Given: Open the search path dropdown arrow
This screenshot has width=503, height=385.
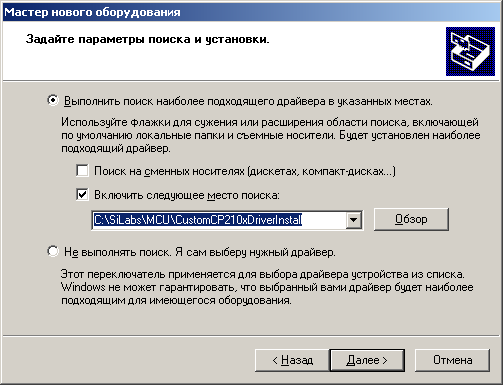Looking at the screenshot, I should [353, 220].
